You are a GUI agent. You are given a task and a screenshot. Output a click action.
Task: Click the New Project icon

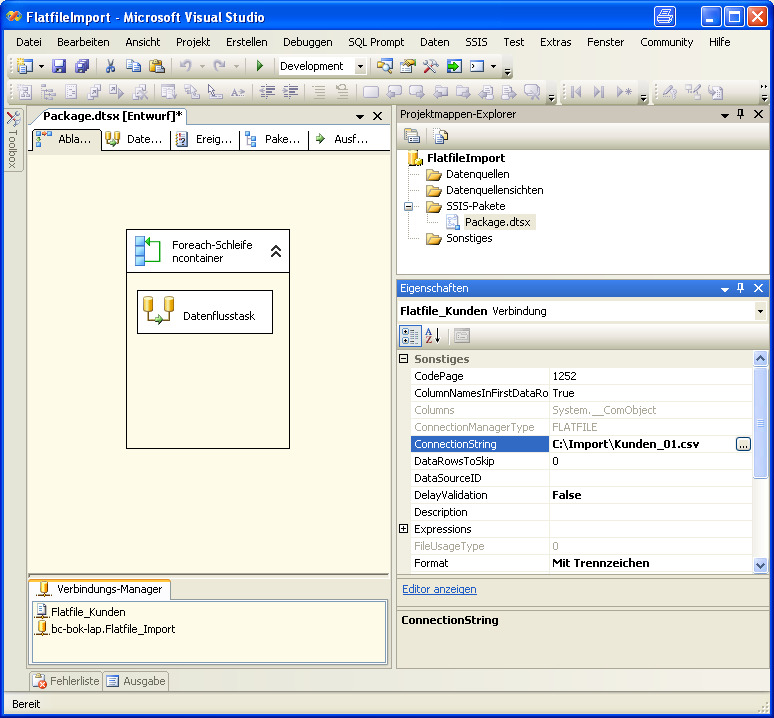25,66
